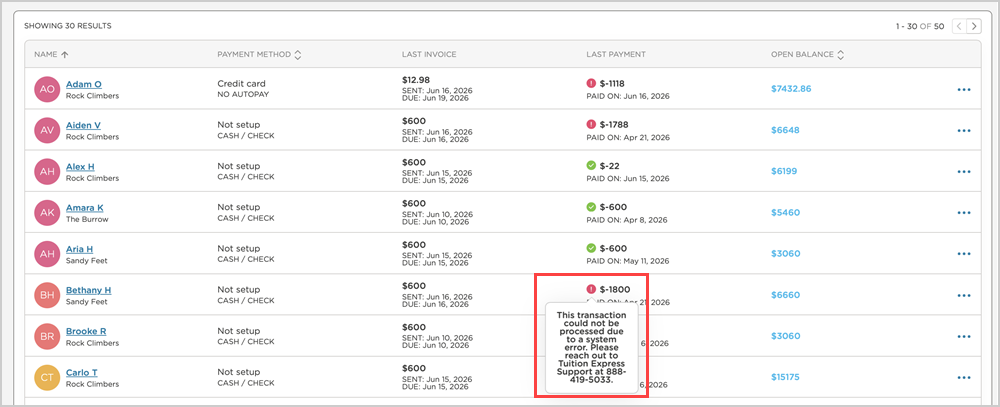Image resolution: width=1000 pixels, height=407 pixels.
Task: Open the more options menu for Adam O
Action: 964,89
